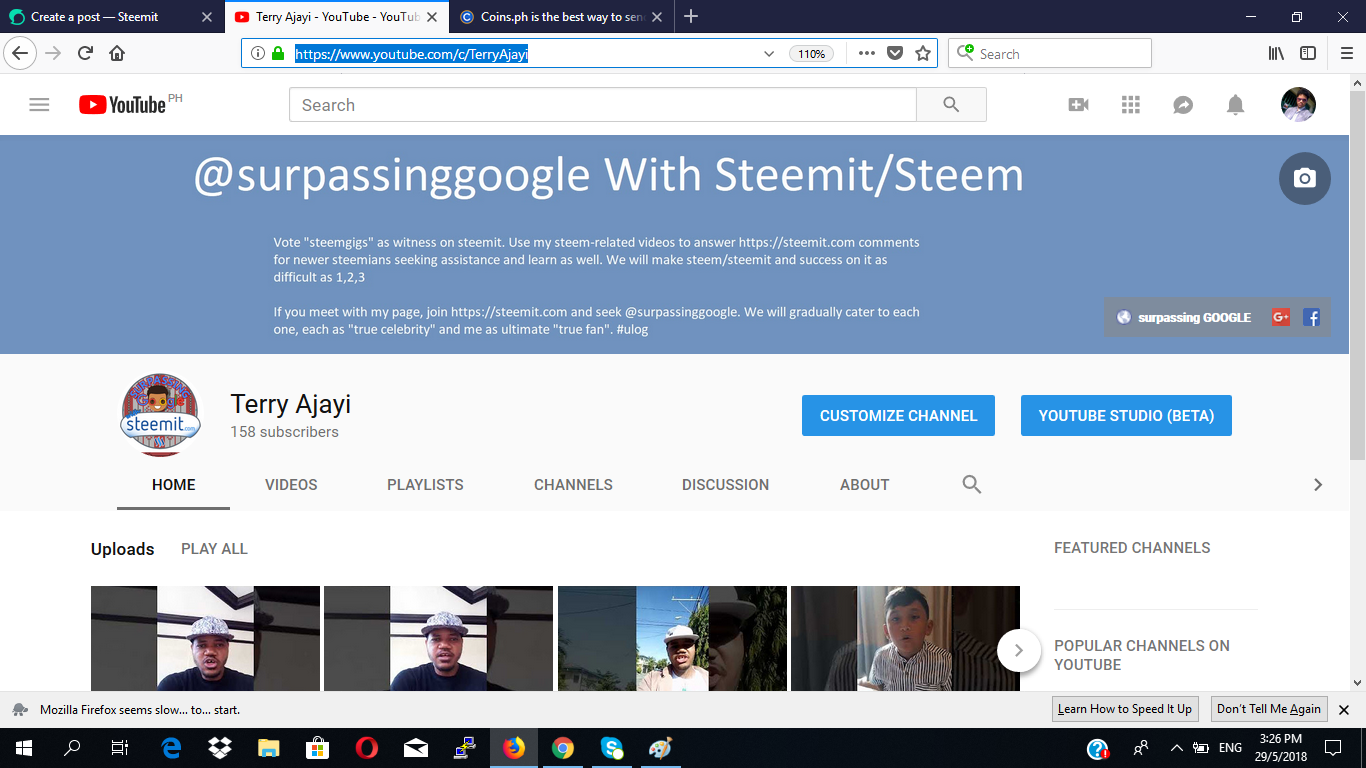Open the page actions three-dots menu
Image resolution: width=1366 pixels, height=768 pixels.
tap(867, 53)
